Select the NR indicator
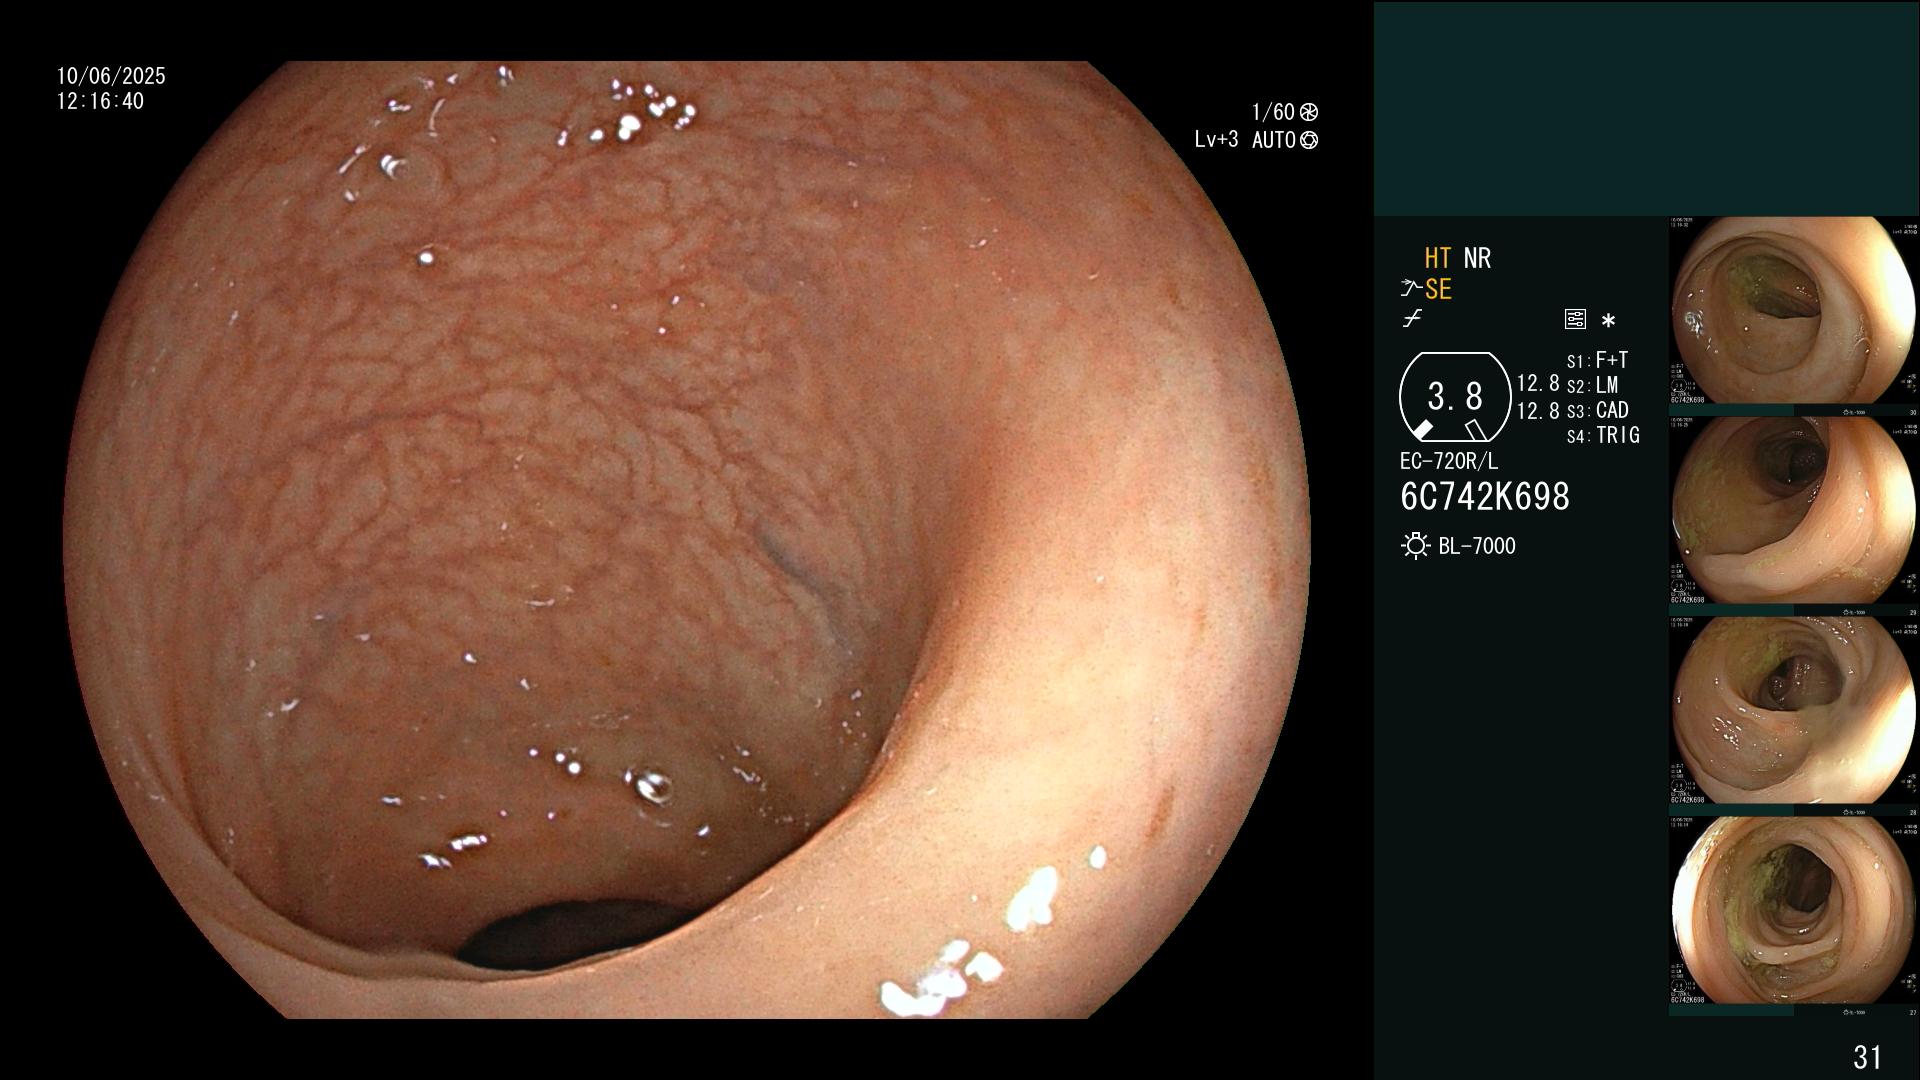Viewport: 1920px width, 1080px height. tap(1477, 258)
